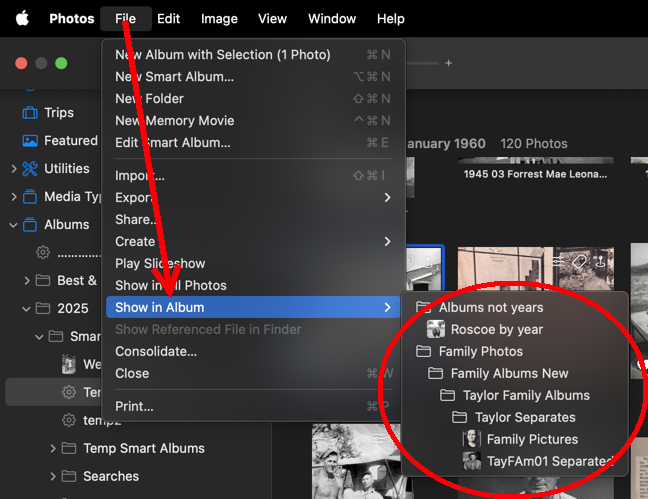Click the 120 Photos count label

[534, 143]
